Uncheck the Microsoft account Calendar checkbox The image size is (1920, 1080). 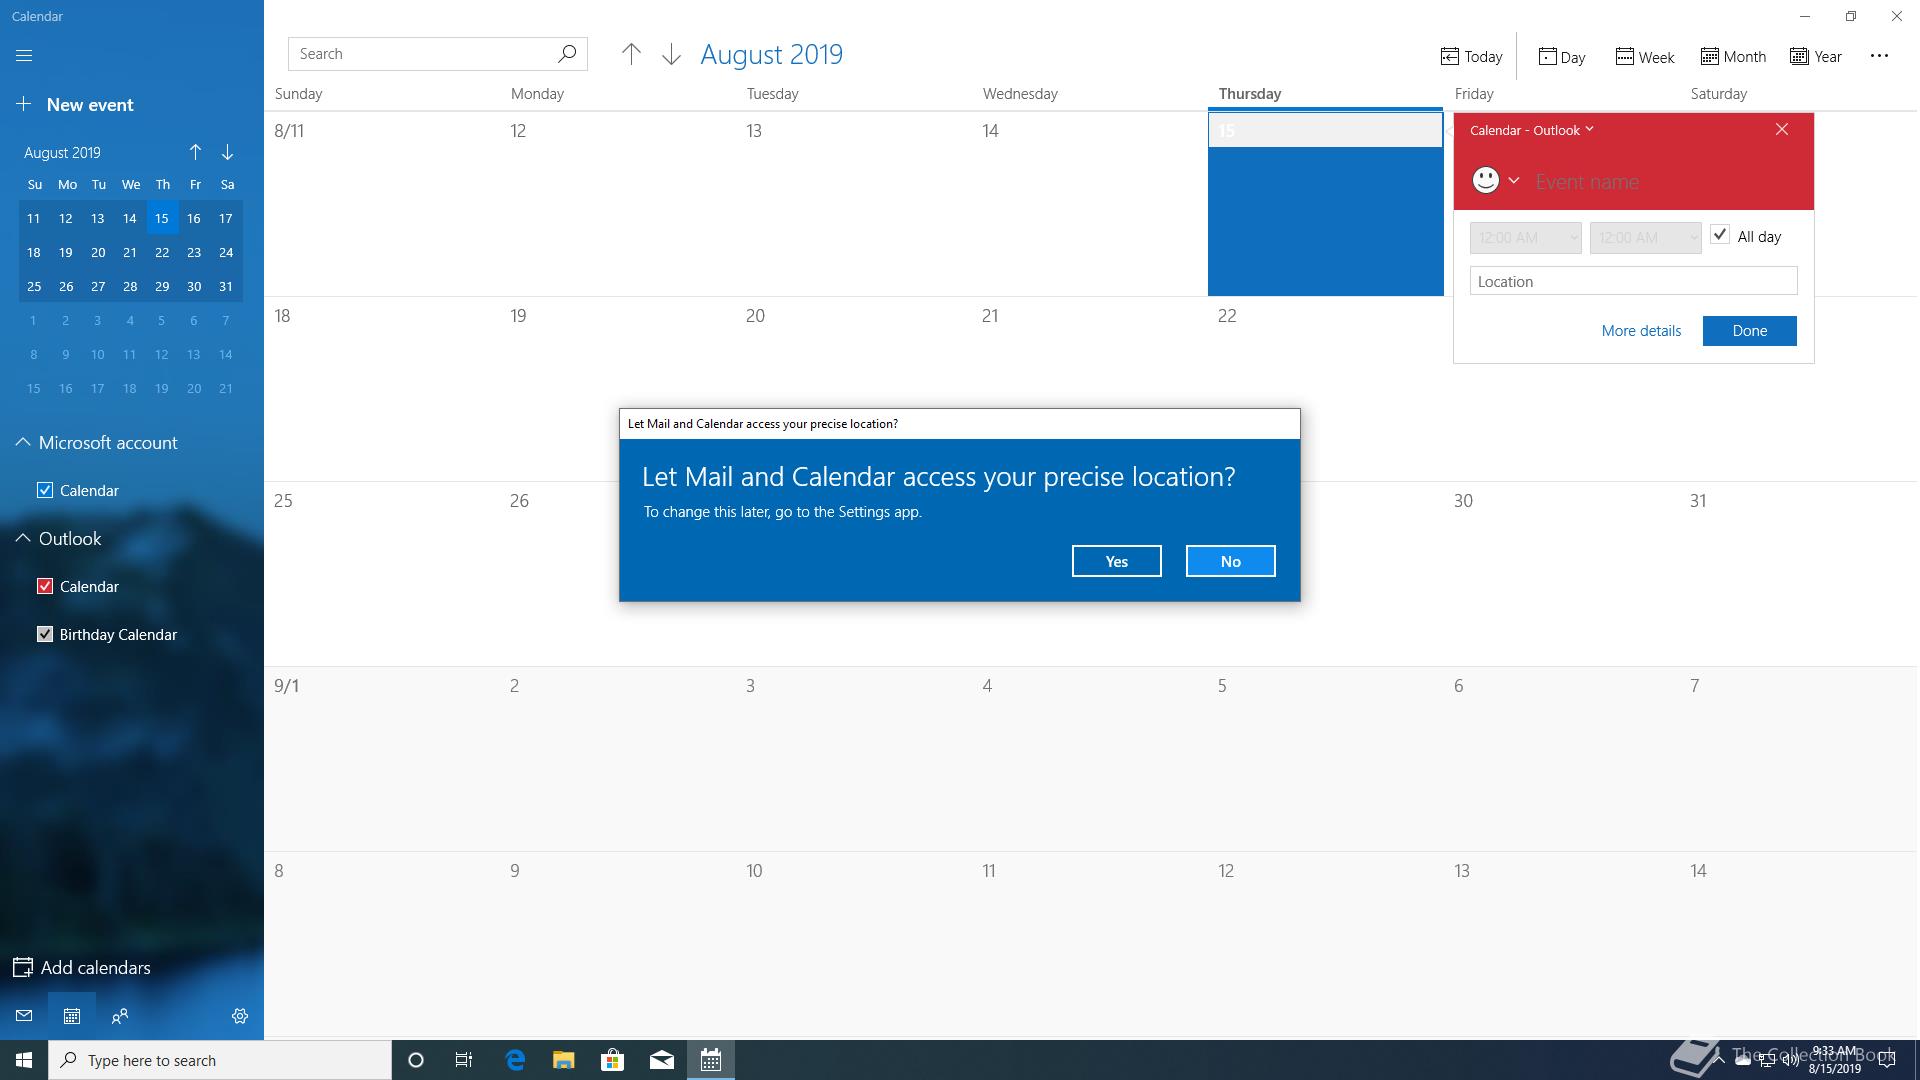click(x=45, y=490)
